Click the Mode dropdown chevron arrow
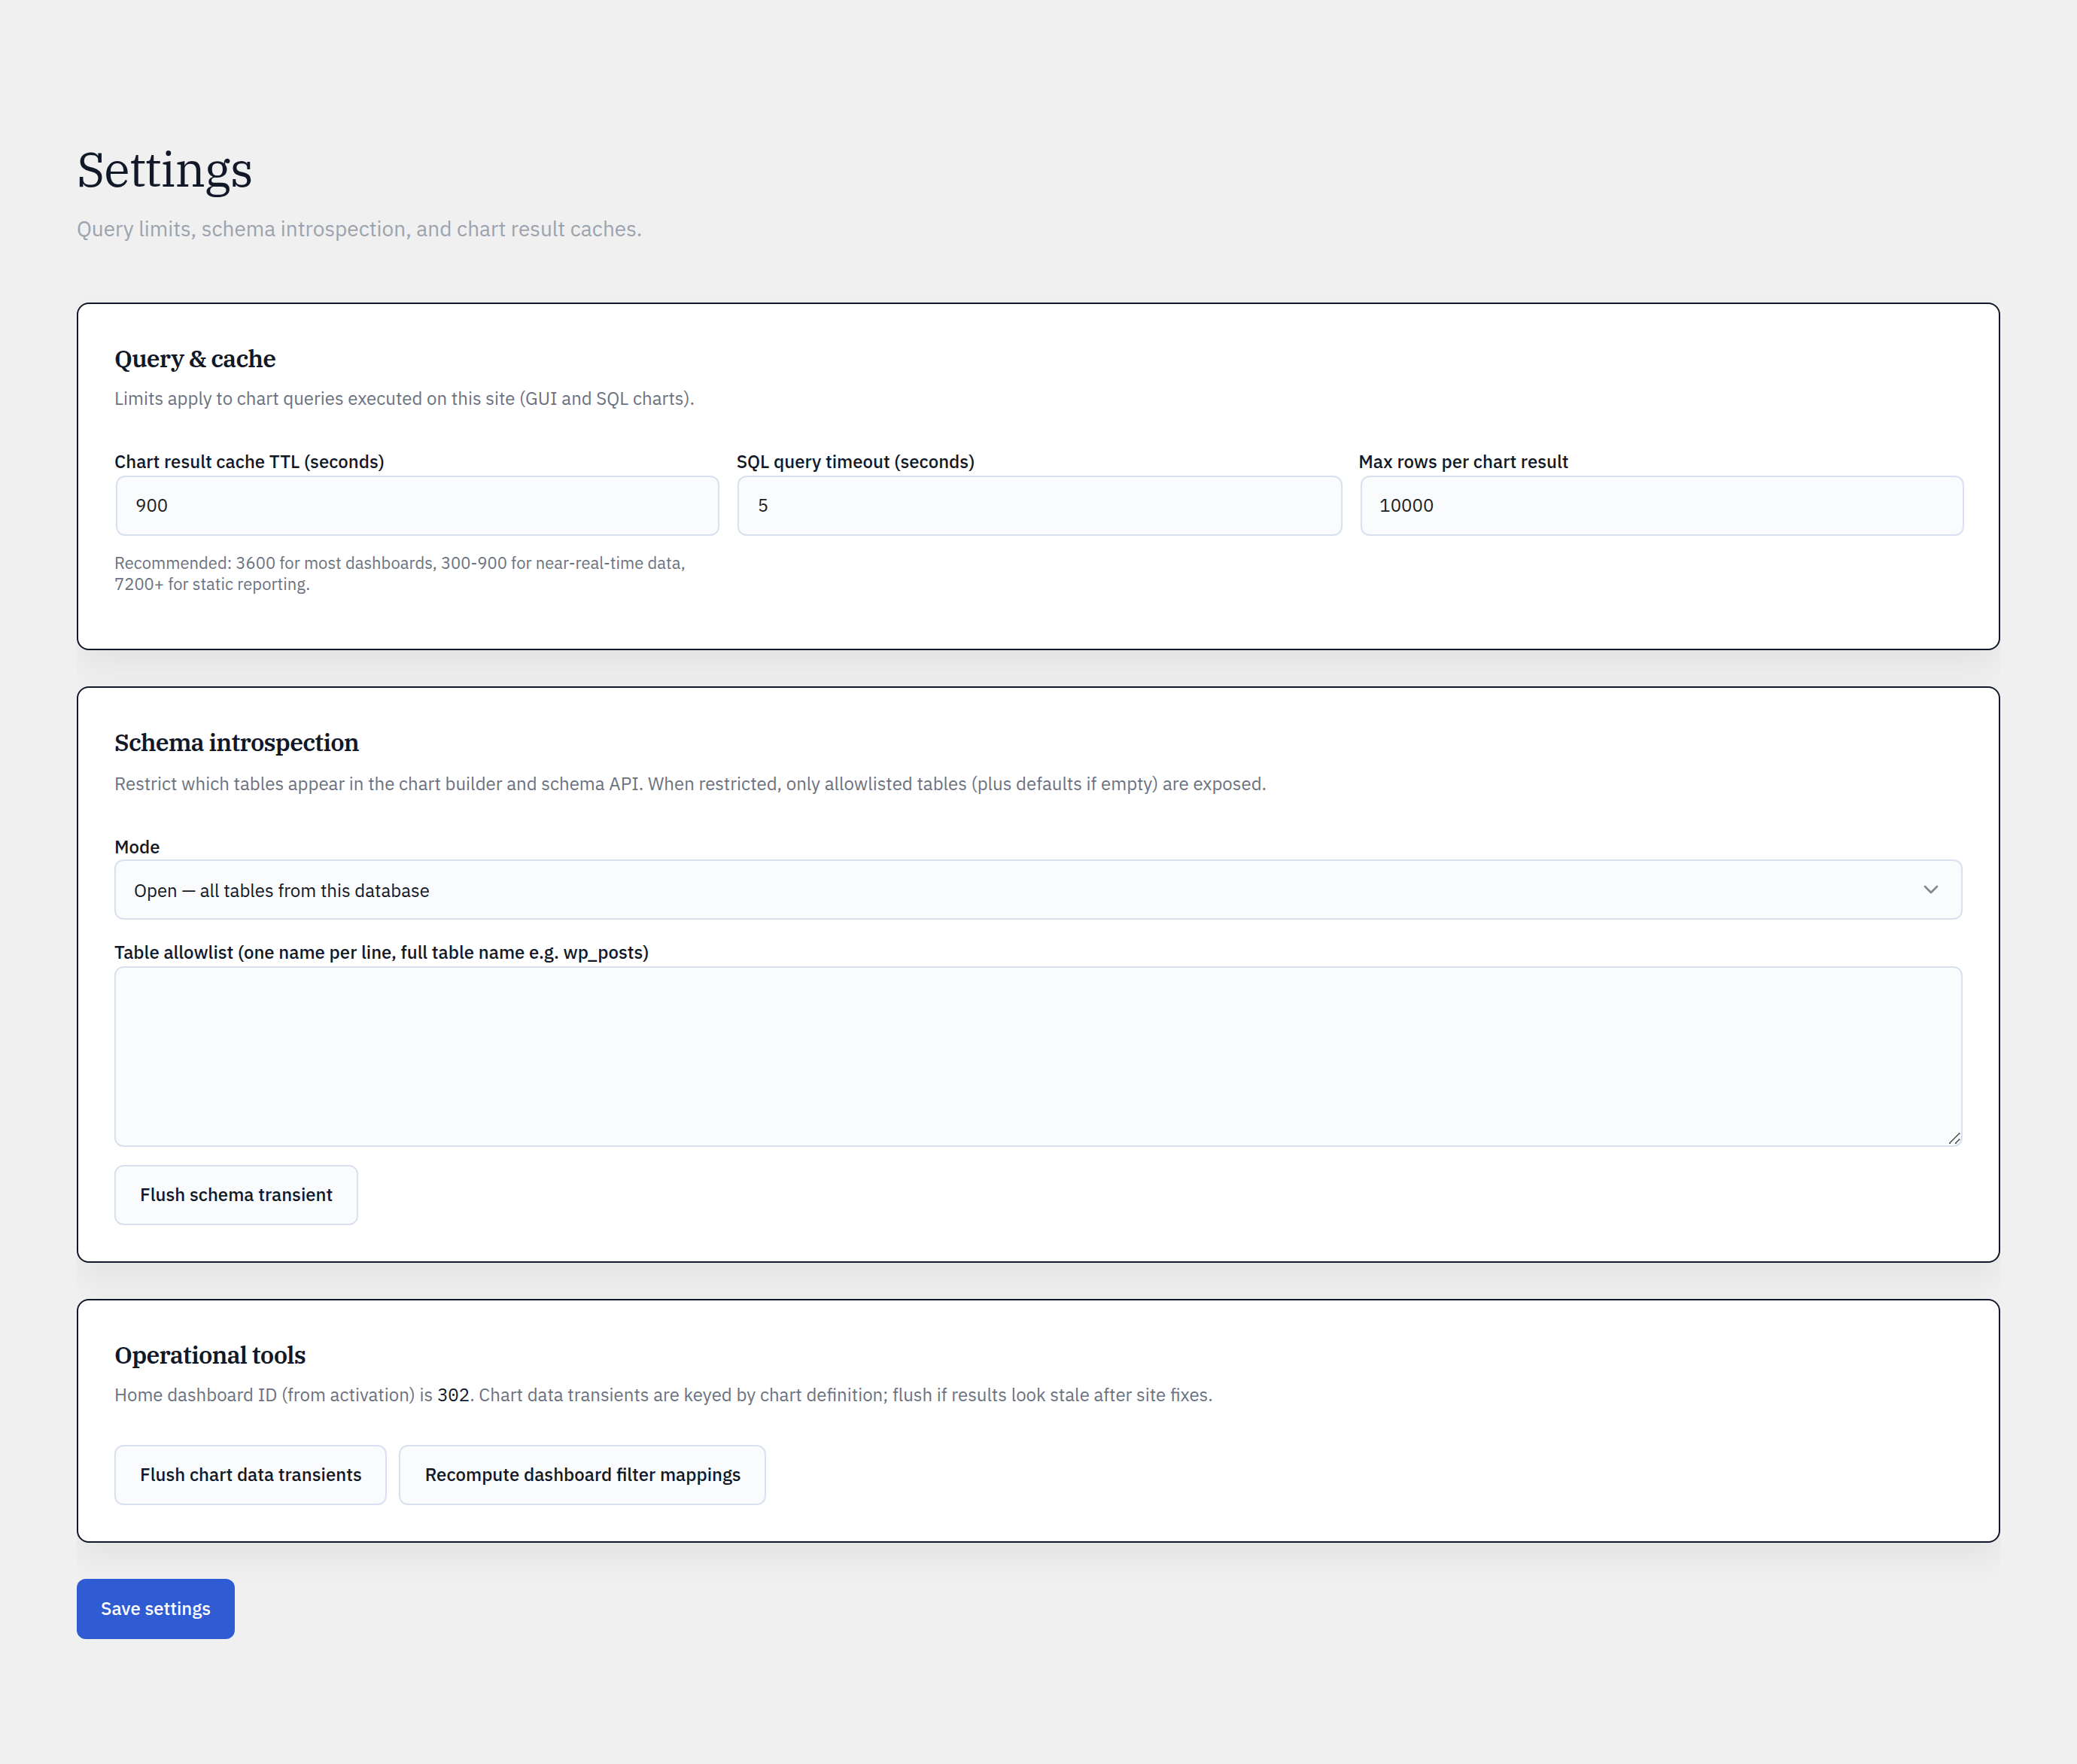 [1930, 890]
